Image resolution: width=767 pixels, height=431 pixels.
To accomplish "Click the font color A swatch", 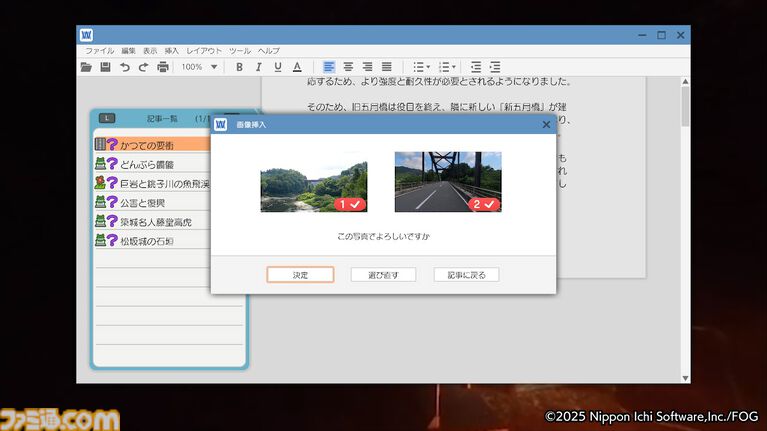I will click(297, 67).
